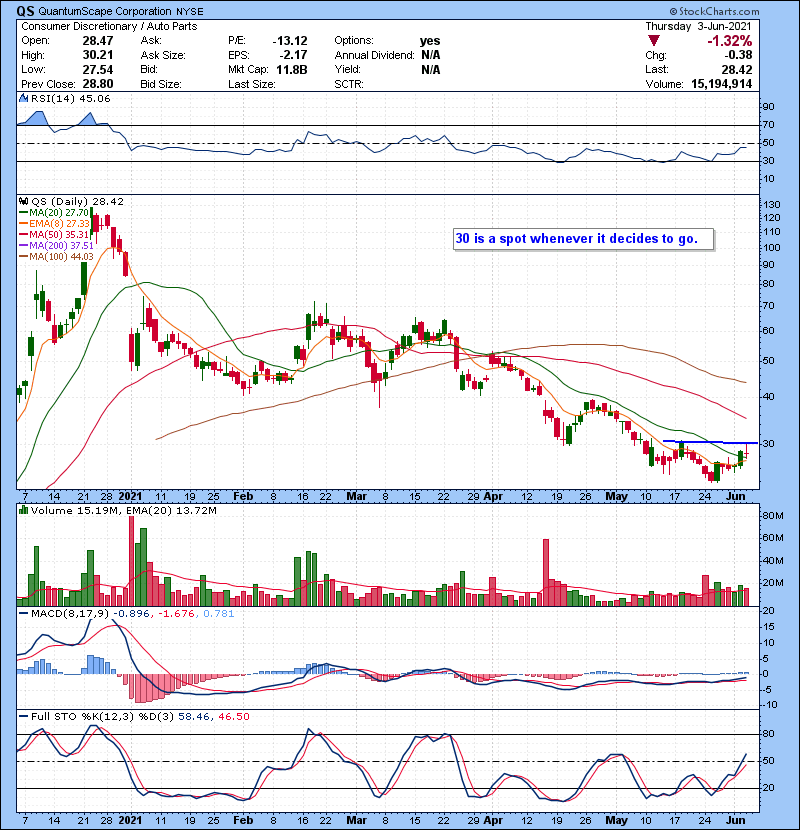Viewport: 800px width, 830px height.
Task: Click the Chg value -0.38
Action: pos(738,55)
